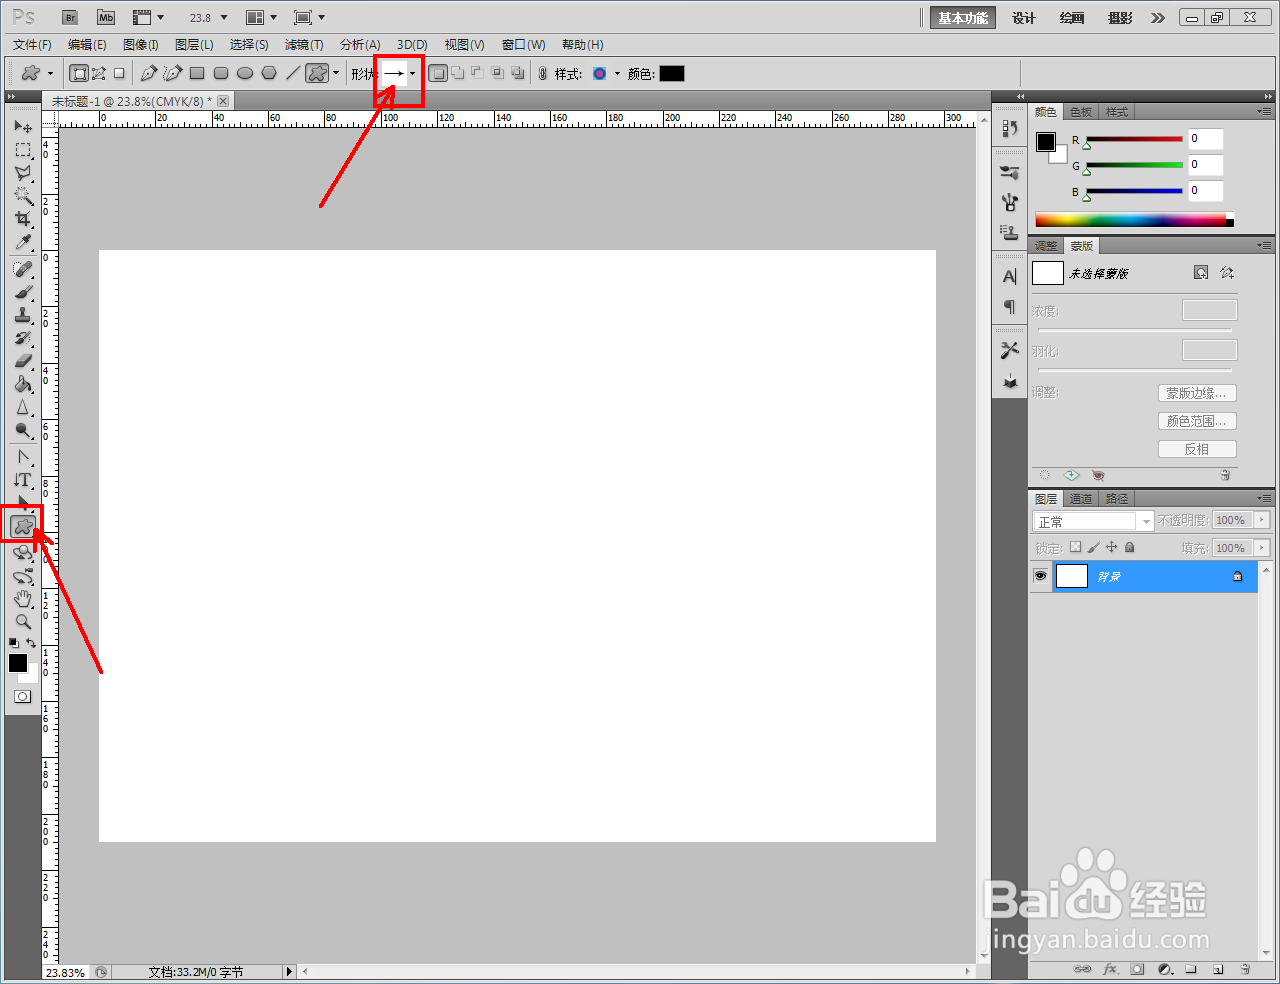Select the Eraser tool

tap(23, 361)
